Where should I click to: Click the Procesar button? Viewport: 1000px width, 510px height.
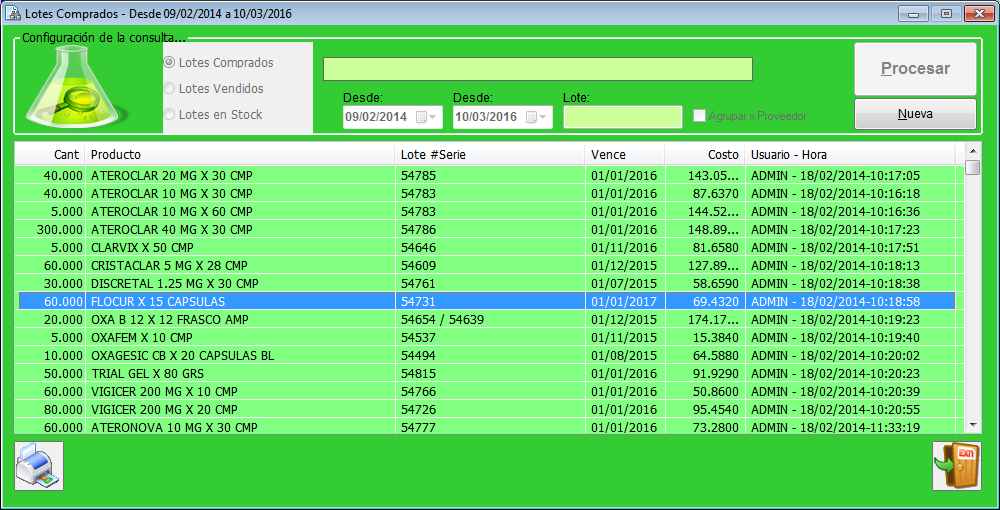coord(915,69)
